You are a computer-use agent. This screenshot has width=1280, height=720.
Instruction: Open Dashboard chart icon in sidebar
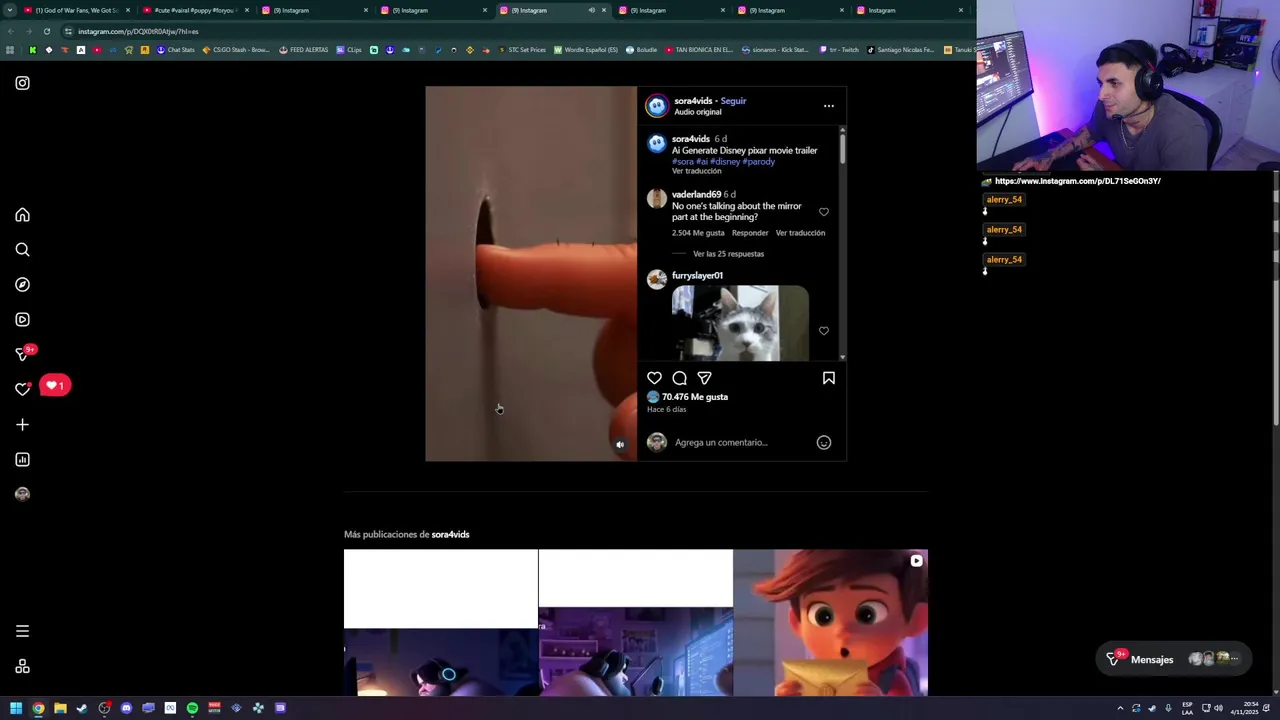(22, 460)
